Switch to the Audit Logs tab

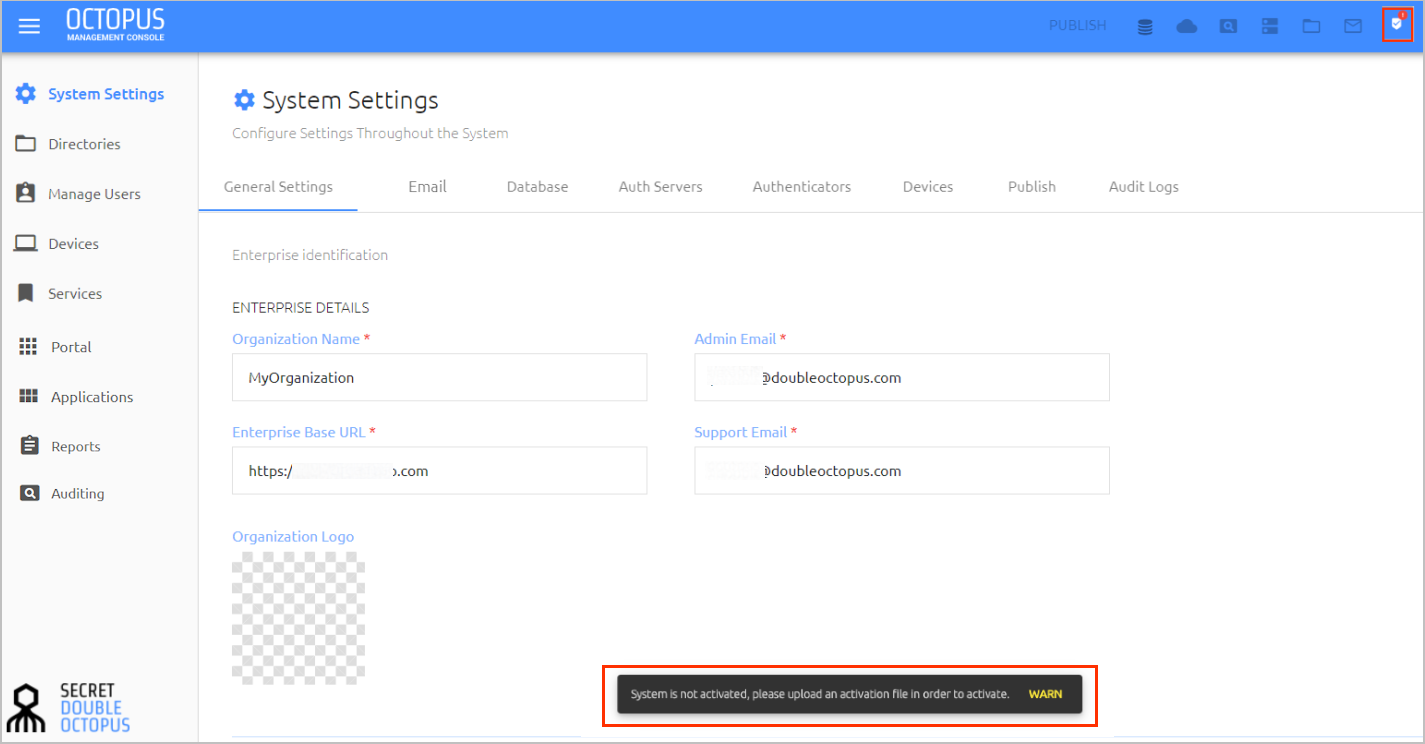1144,187
